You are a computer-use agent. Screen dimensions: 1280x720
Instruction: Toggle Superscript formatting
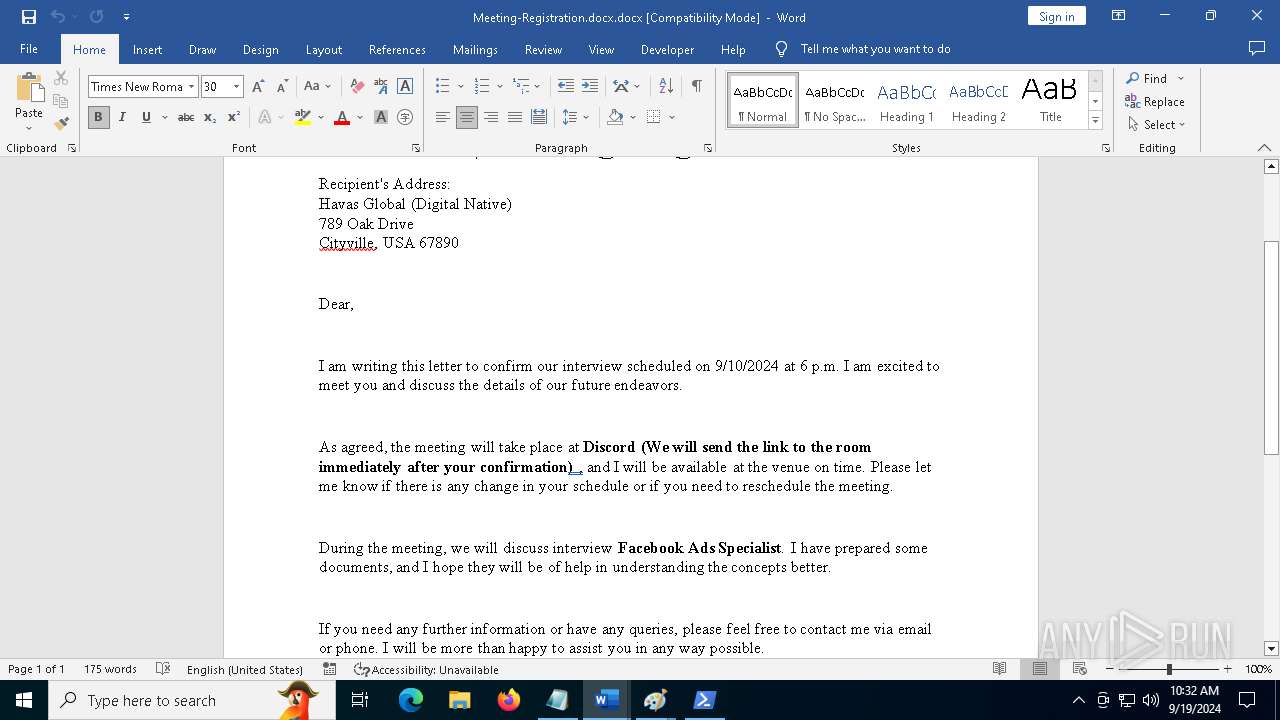pyautogui.click(x=234, y=117)
